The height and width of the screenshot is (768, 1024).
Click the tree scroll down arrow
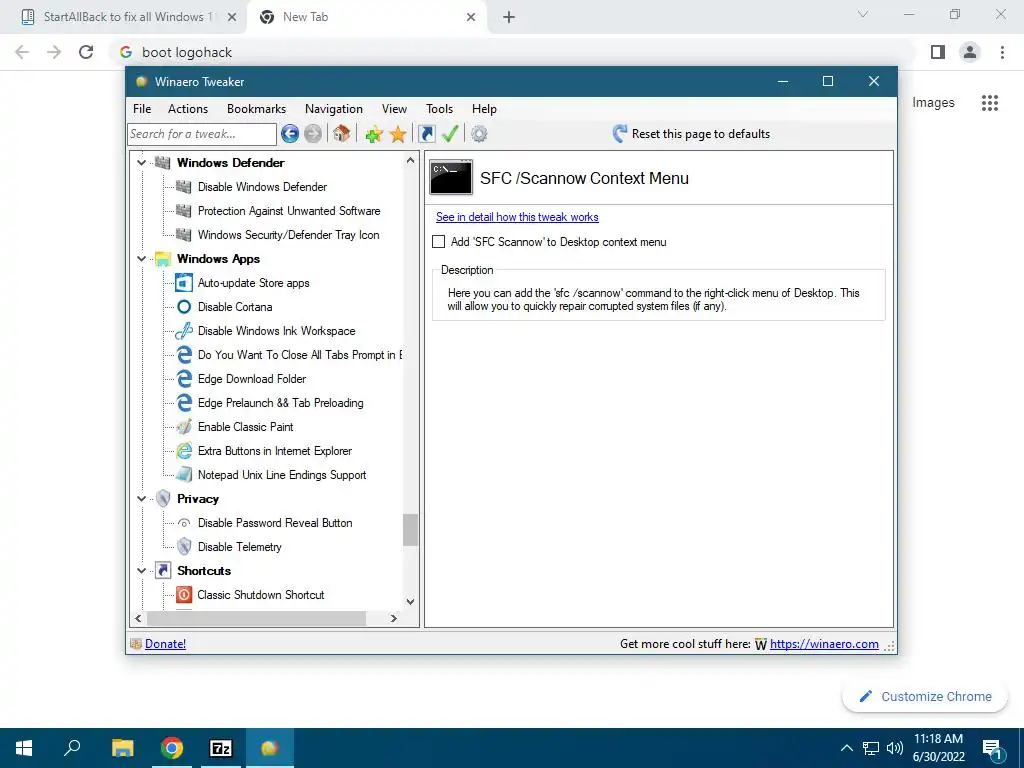pos(410,602)
